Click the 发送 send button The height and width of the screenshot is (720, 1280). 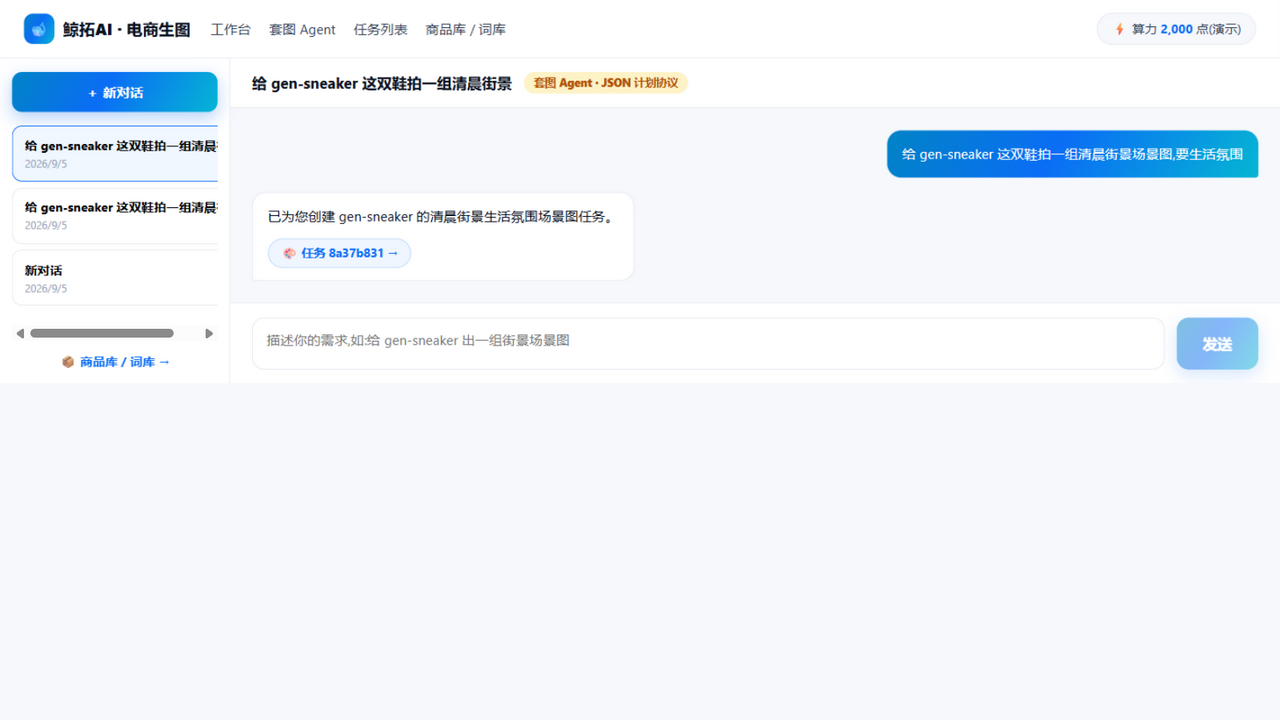point(1217,344)
